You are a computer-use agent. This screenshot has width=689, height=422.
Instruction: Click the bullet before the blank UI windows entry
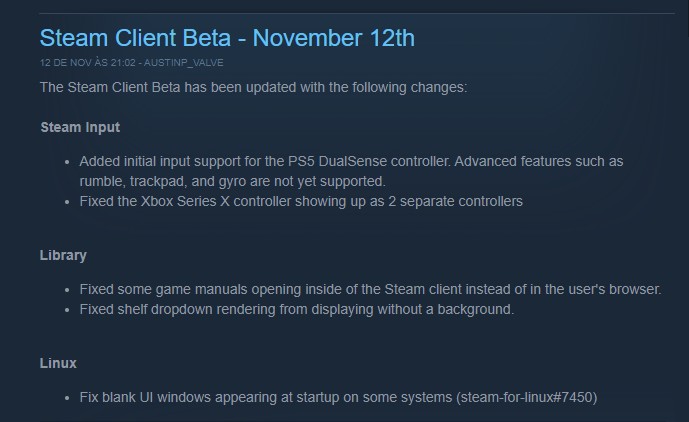coord(67,397)
